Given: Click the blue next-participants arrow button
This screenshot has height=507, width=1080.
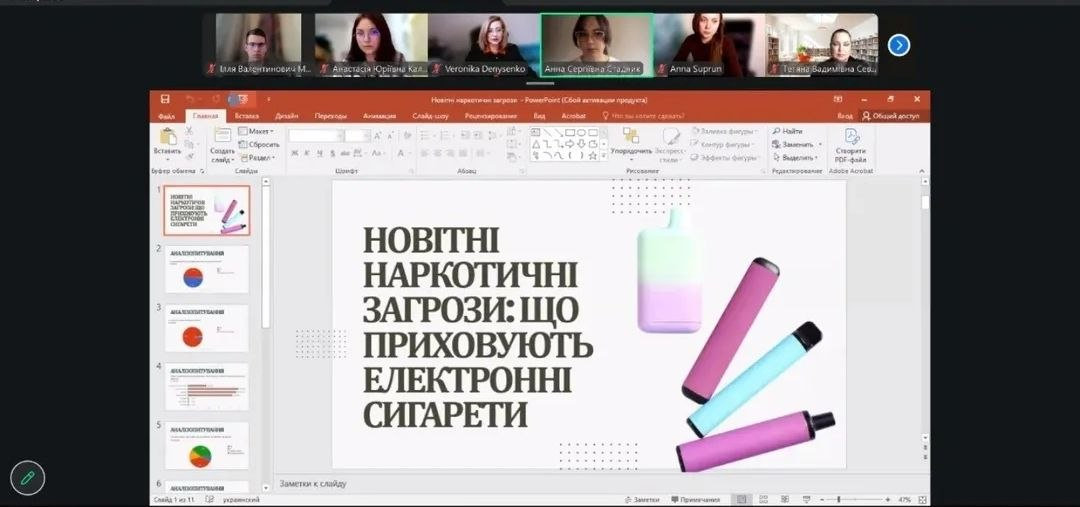Looking at the screenshot, I should tap(899, 45).
